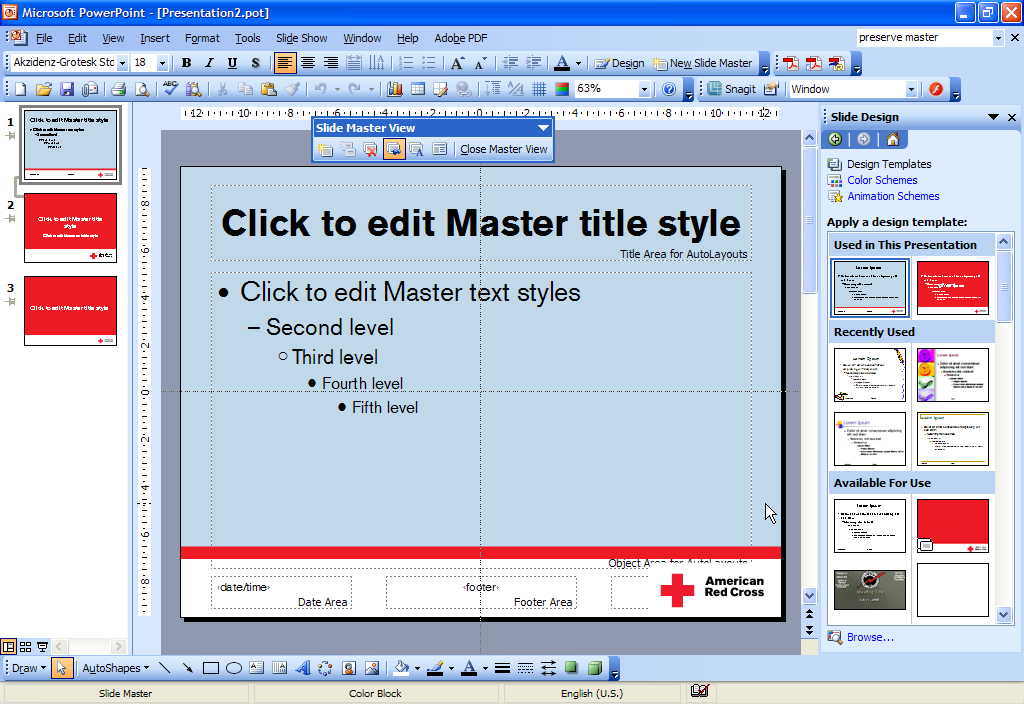1024x704 pixels.
Task: Click the Home icon in Slide Design pane
Action: tap(893, 139)
